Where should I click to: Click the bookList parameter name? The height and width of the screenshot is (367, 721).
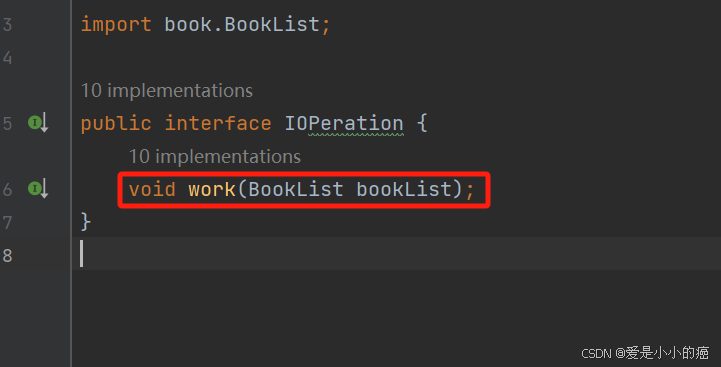(404, 189)
